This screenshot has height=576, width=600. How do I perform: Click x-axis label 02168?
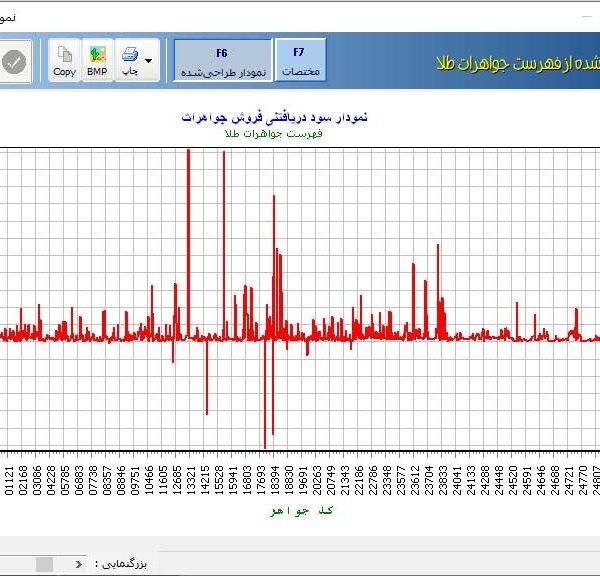(x=23, y=480)
